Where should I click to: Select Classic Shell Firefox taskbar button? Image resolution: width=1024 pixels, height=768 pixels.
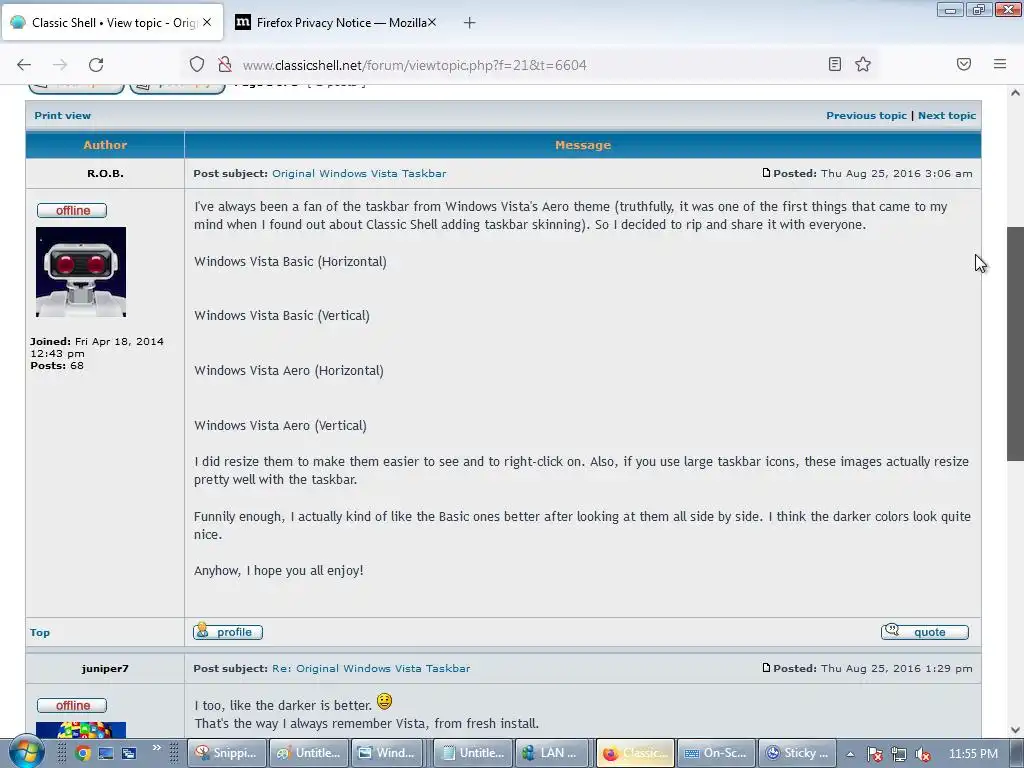[636, 753]
